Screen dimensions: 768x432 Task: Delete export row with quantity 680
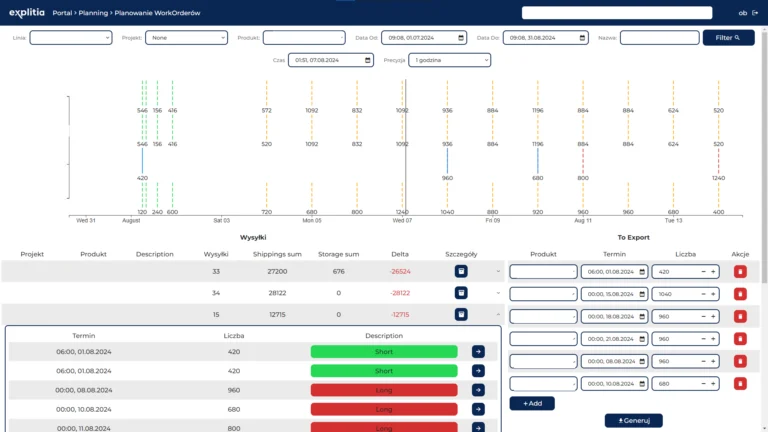[x=740, y=384]
